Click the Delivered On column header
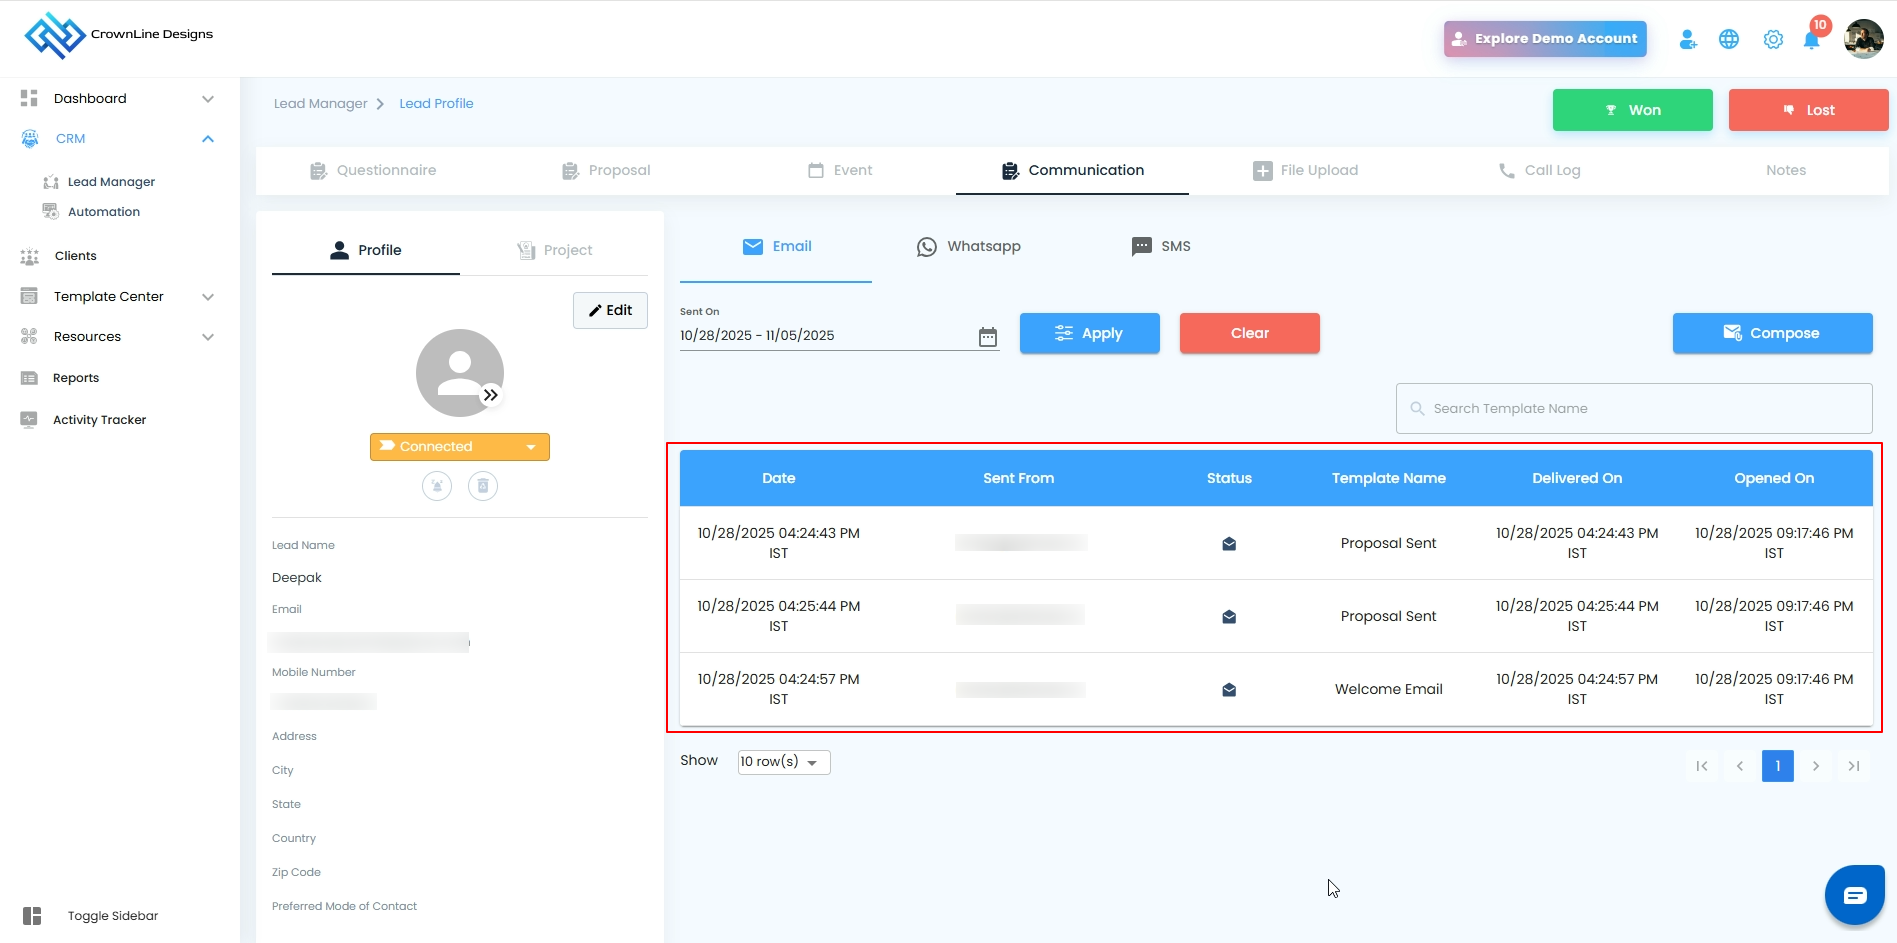 tap(1577, 478)
